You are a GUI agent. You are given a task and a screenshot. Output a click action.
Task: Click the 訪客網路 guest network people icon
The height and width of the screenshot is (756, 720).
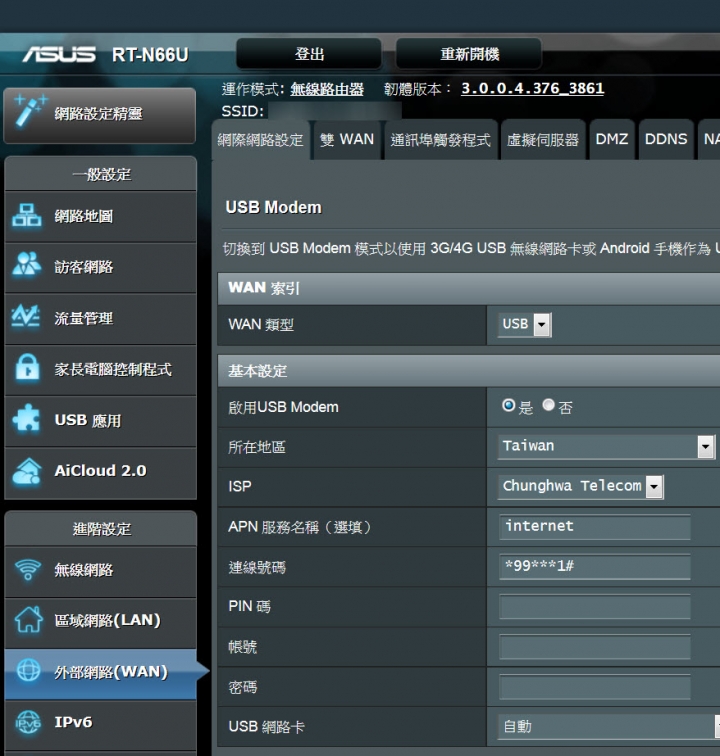(27, 264)
